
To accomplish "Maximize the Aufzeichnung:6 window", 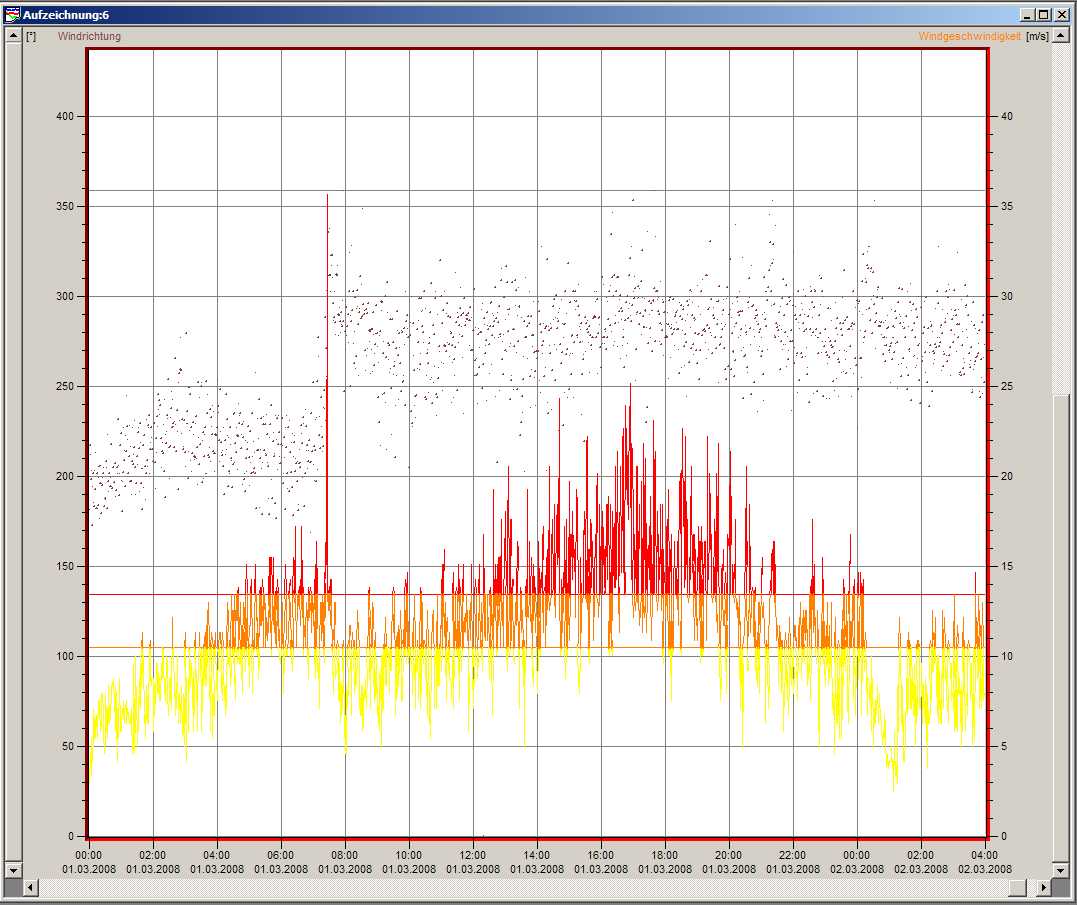I will click(1043, 14).
